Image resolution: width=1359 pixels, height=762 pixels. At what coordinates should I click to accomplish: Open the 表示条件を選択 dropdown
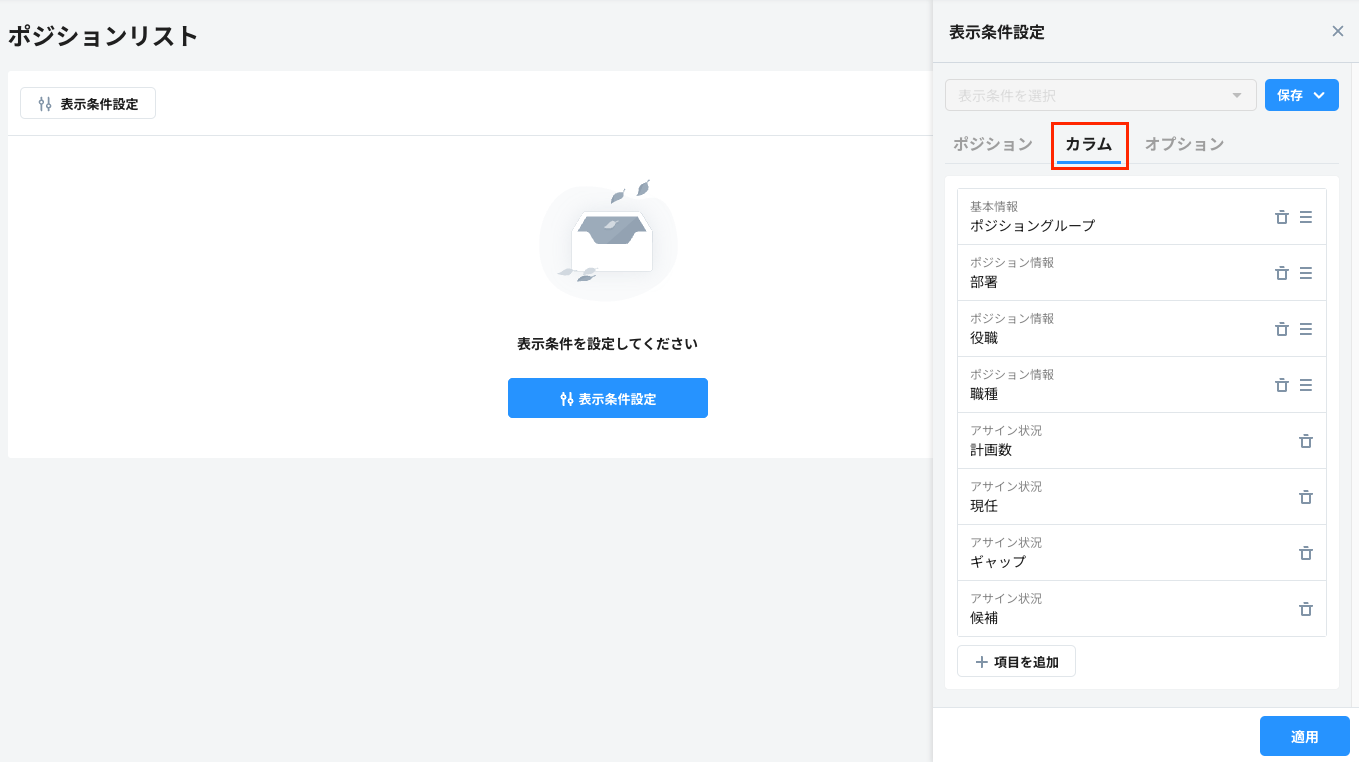[x=1100, y=95]
